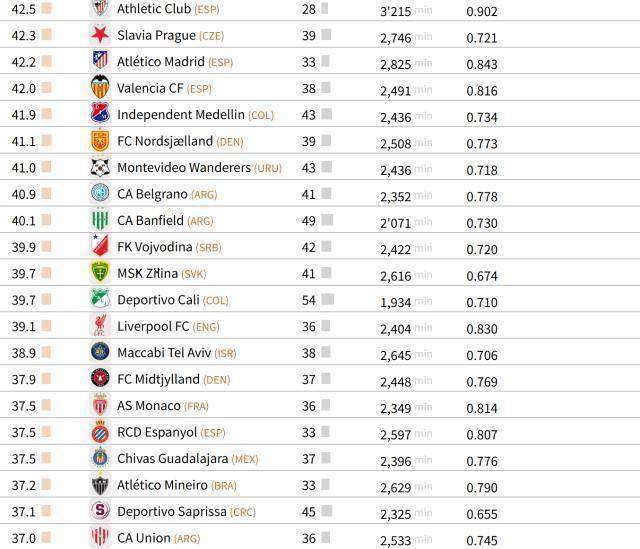
Task: Open the Deportivo Cali team link
Action: pyautogui.click(x=158, y=300)
